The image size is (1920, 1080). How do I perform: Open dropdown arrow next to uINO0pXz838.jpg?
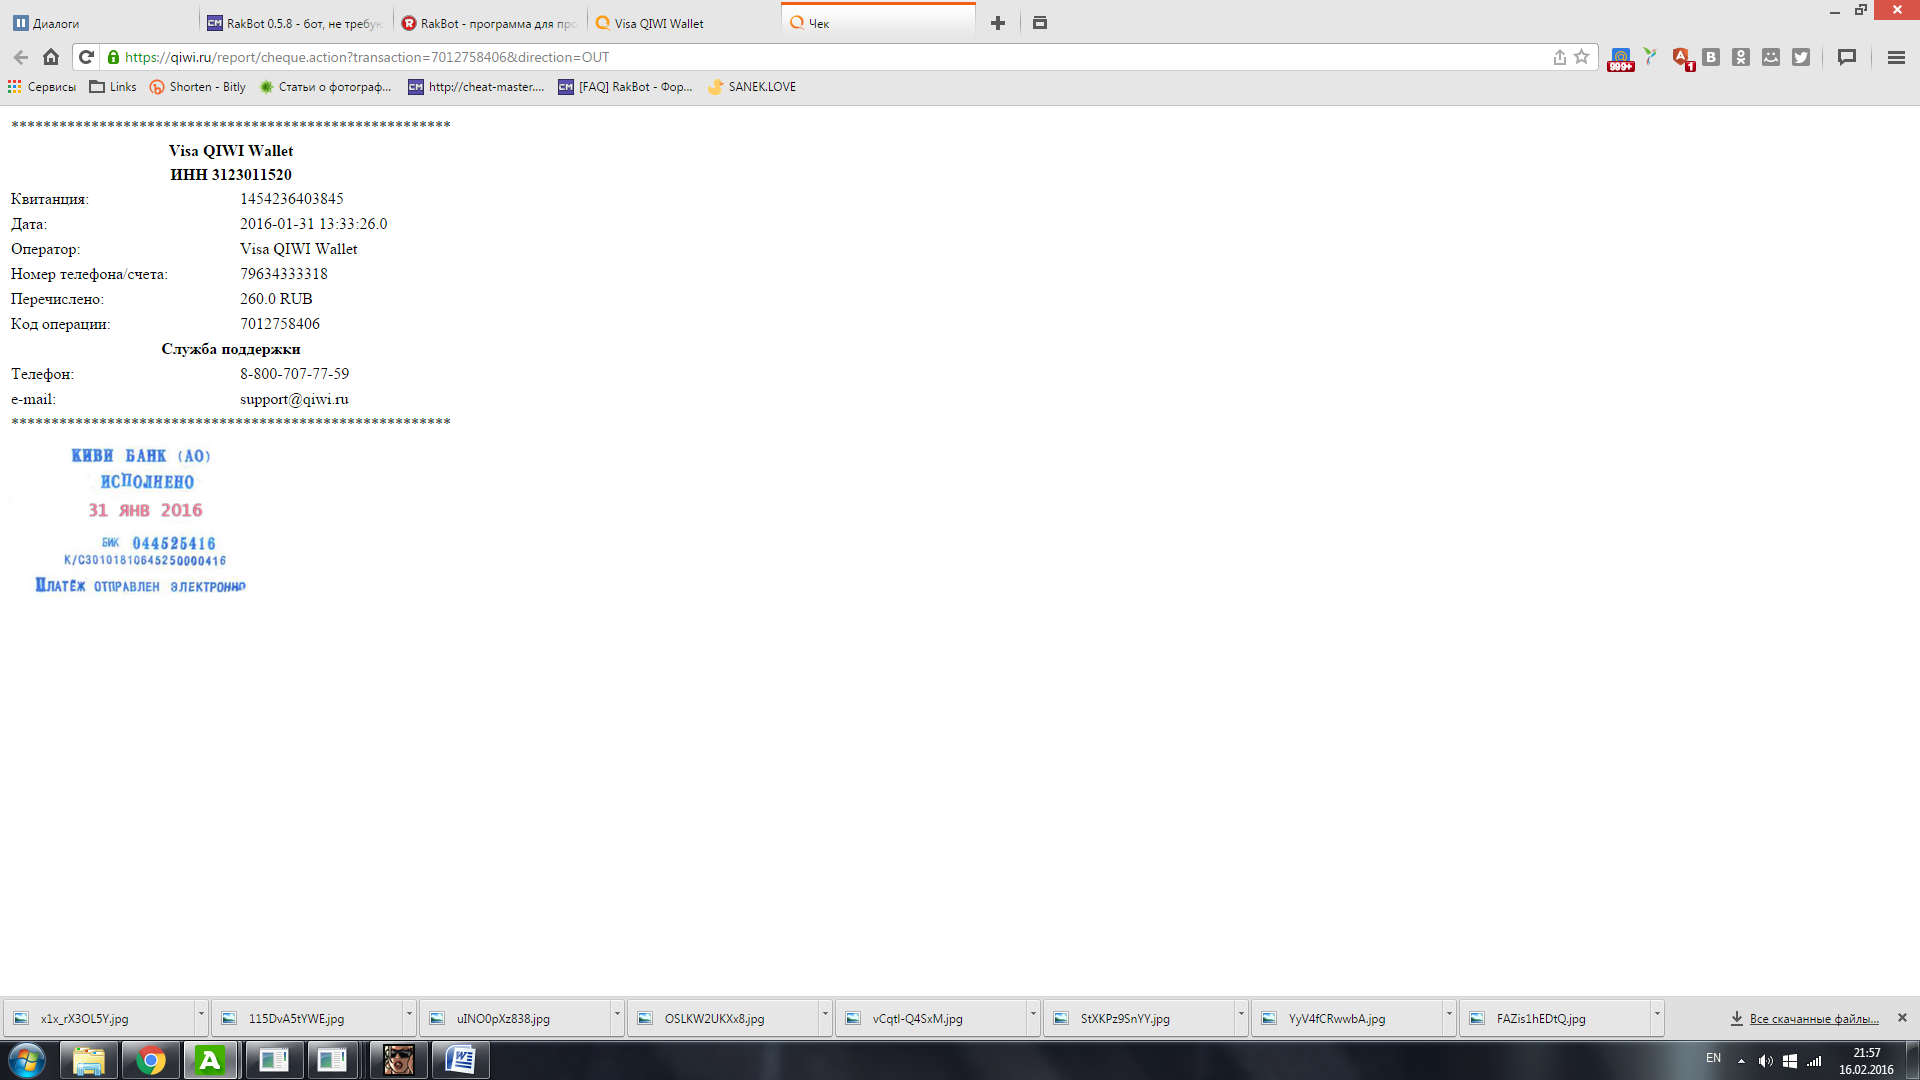[617, 1015]
